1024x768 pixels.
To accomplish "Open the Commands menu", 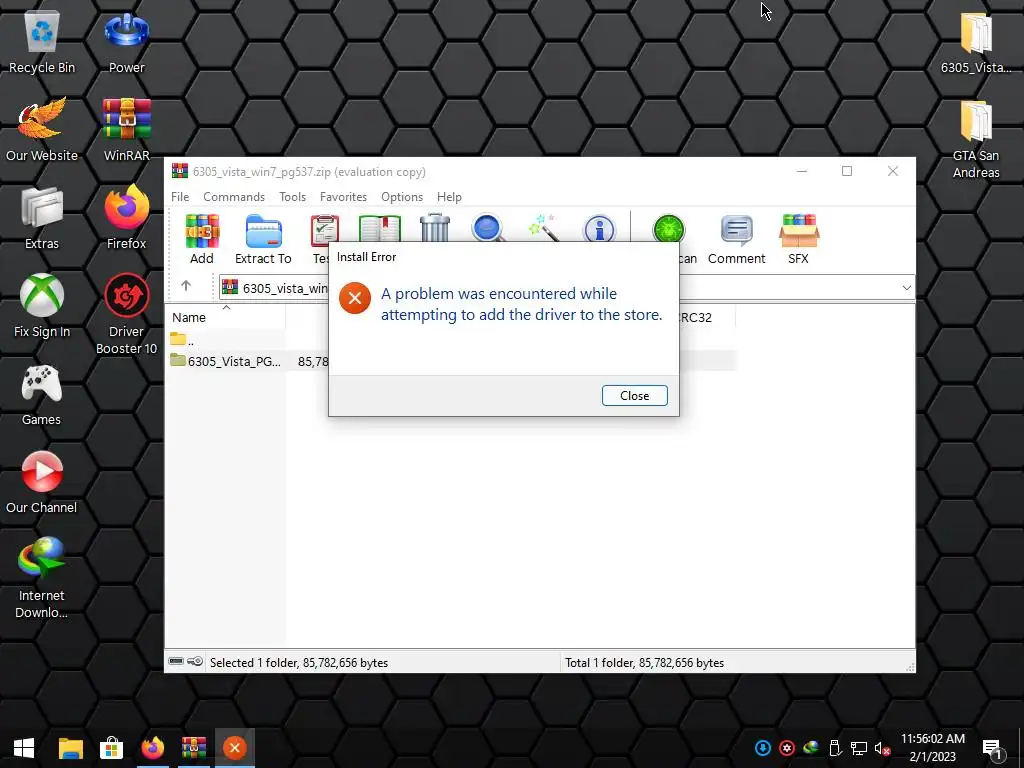I will (x=234, y=197).
